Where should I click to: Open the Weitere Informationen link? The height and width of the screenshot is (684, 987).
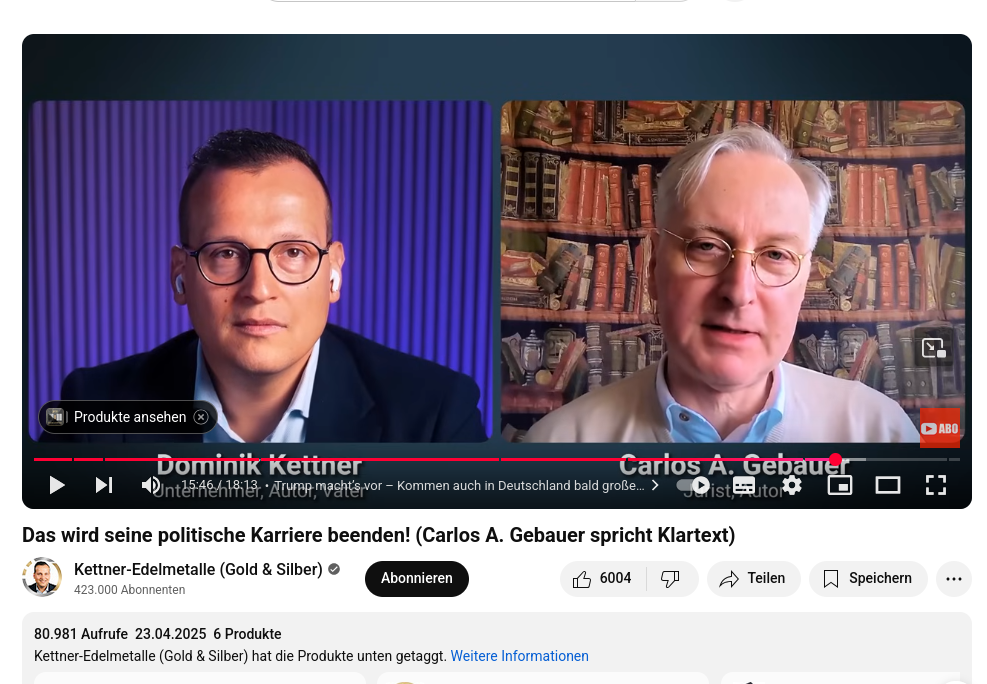(519, 656)
